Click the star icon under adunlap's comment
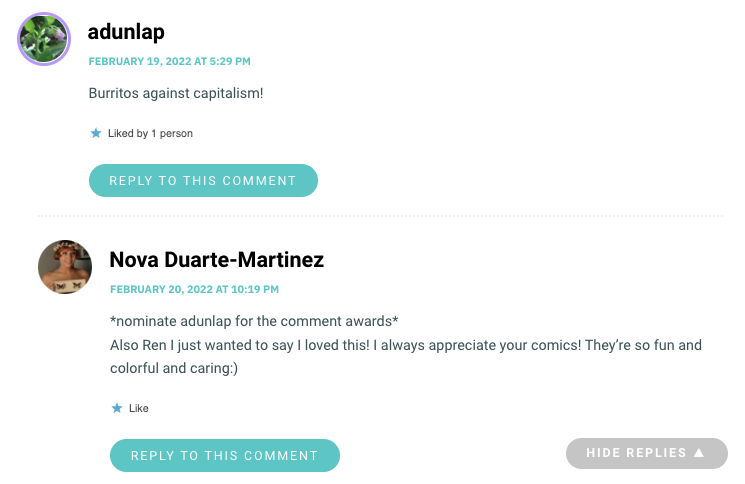 [96, 133]
